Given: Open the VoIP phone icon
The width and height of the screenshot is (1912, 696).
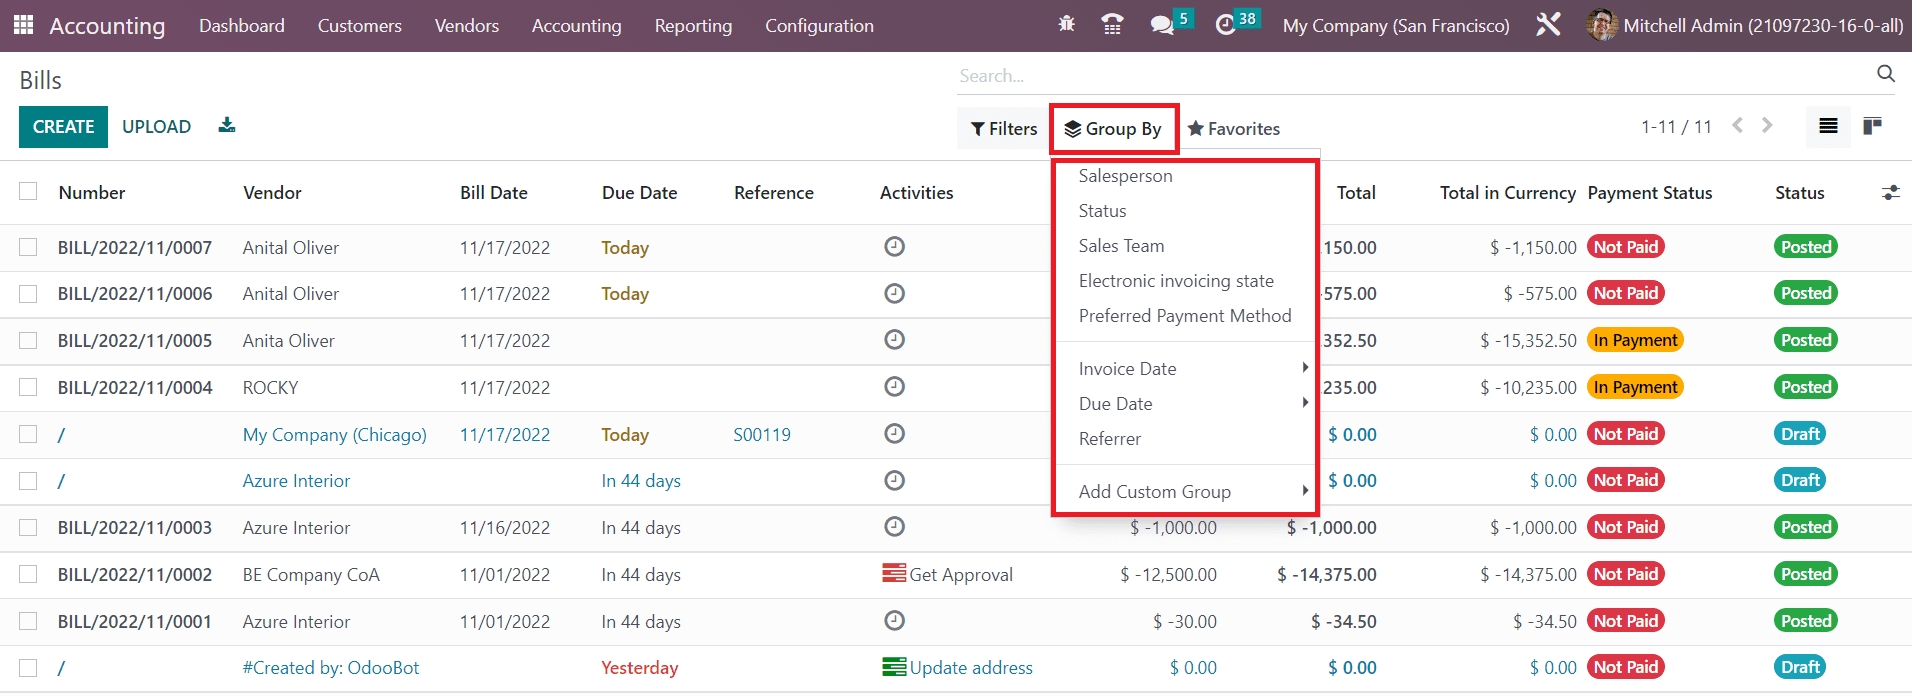Looking at the screenshot, I should click(x=1111, y=25).
